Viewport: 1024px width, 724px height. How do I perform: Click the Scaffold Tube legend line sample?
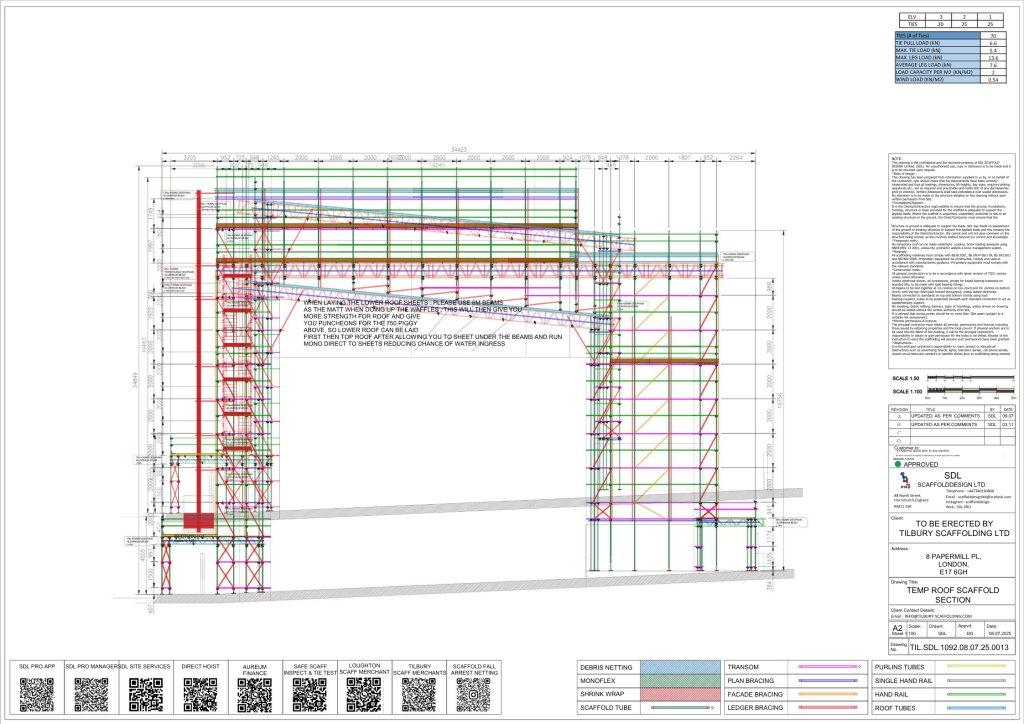680,707
